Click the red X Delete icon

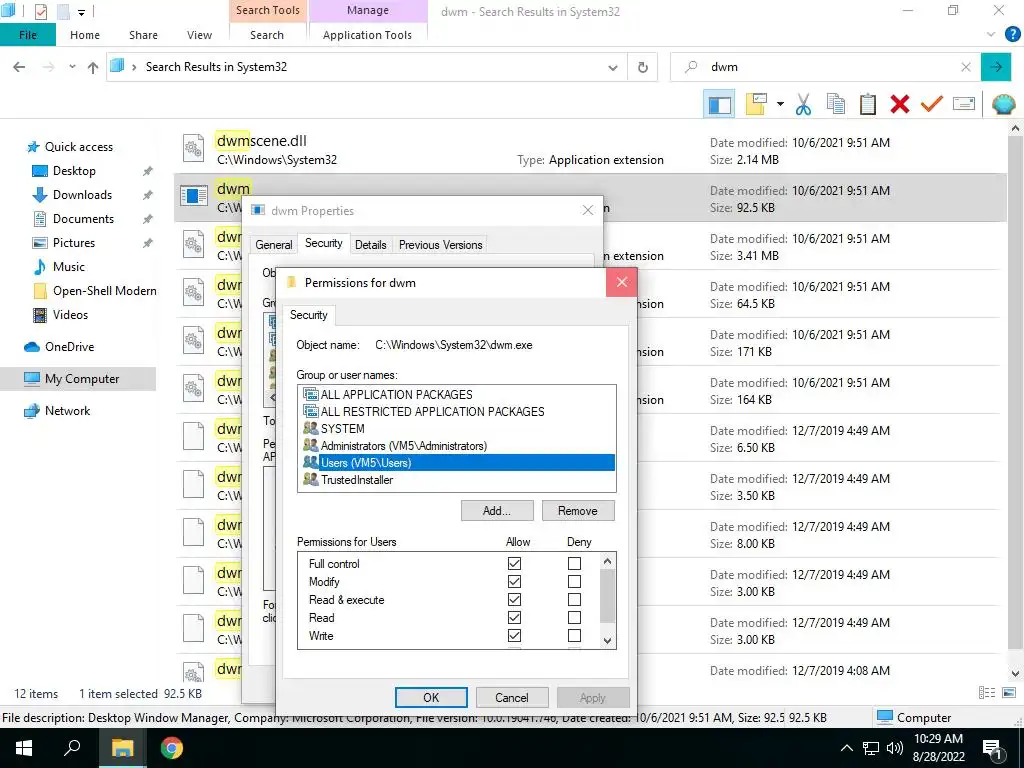pyautogui.click(x=900, y=104)
